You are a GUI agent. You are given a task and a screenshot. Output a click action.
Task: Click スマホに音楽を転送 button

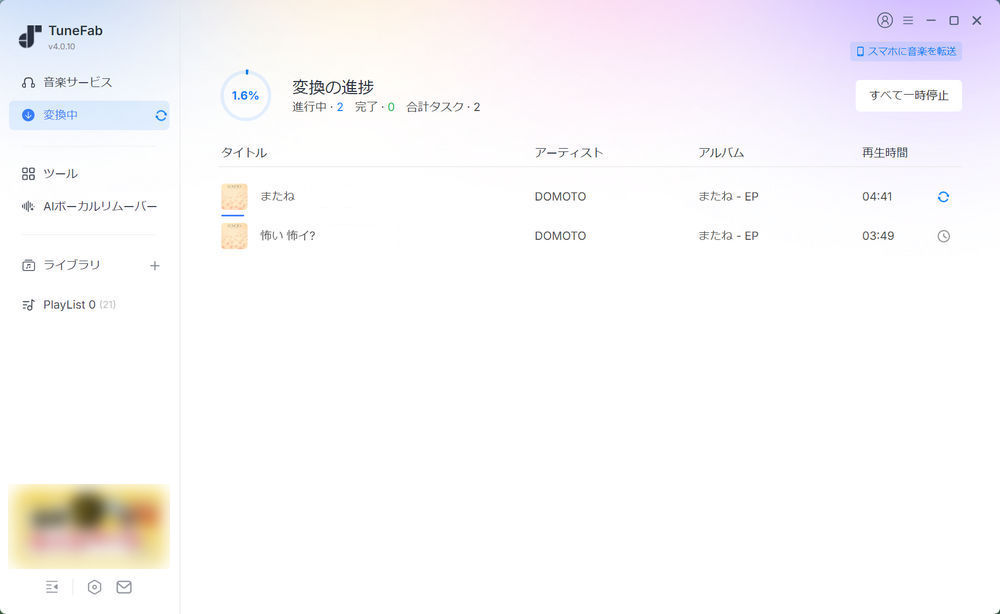pos(906,51)
